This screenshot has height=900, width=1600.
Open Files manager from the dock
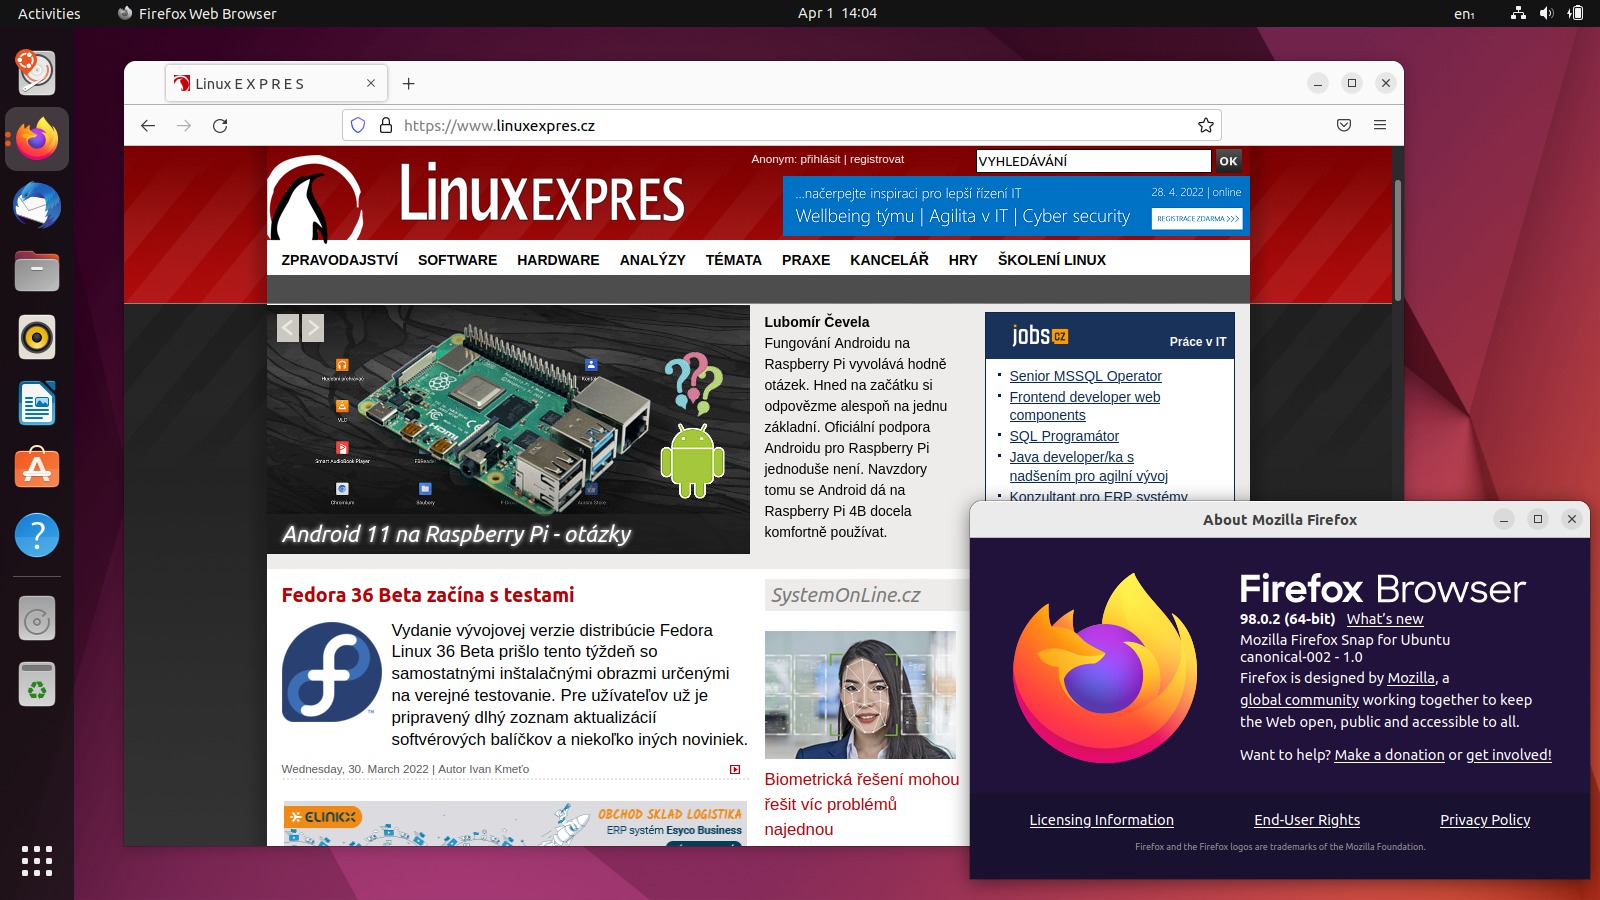point(37,271)
